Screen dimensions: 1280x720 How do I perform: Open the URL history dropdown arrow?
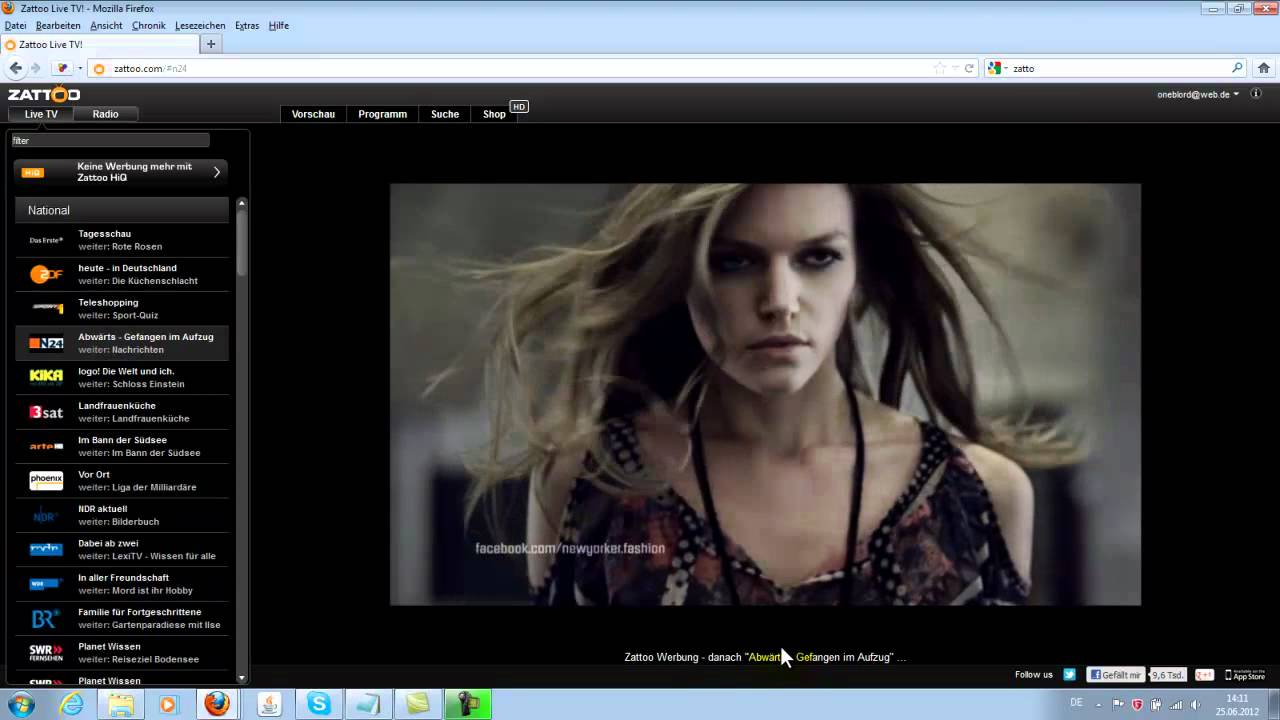(955, 68)
